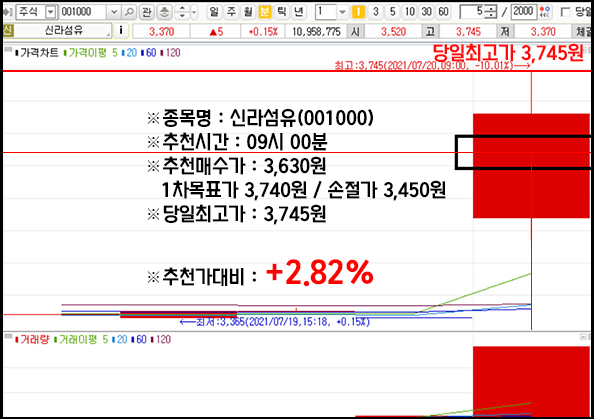The image size is (594, 419).
Task: Select the 분 minute chart toggle
Action: (265, 12)
